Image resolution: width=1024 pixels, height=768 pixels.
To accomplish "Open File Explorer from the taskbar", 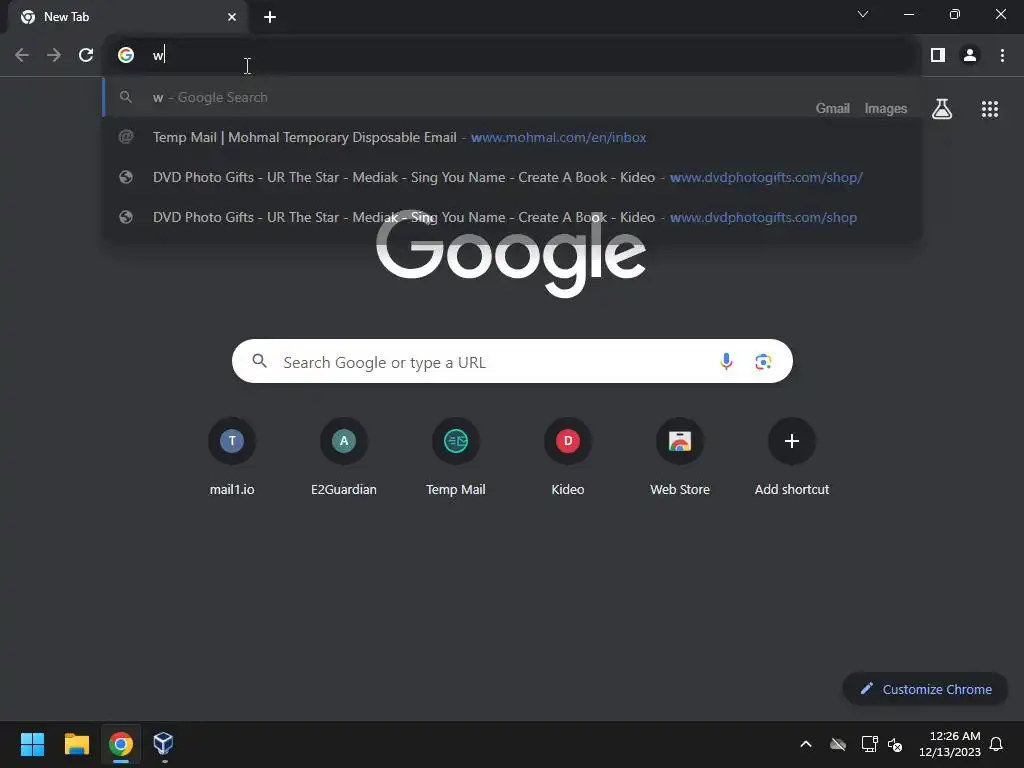I will coord(76,744).
